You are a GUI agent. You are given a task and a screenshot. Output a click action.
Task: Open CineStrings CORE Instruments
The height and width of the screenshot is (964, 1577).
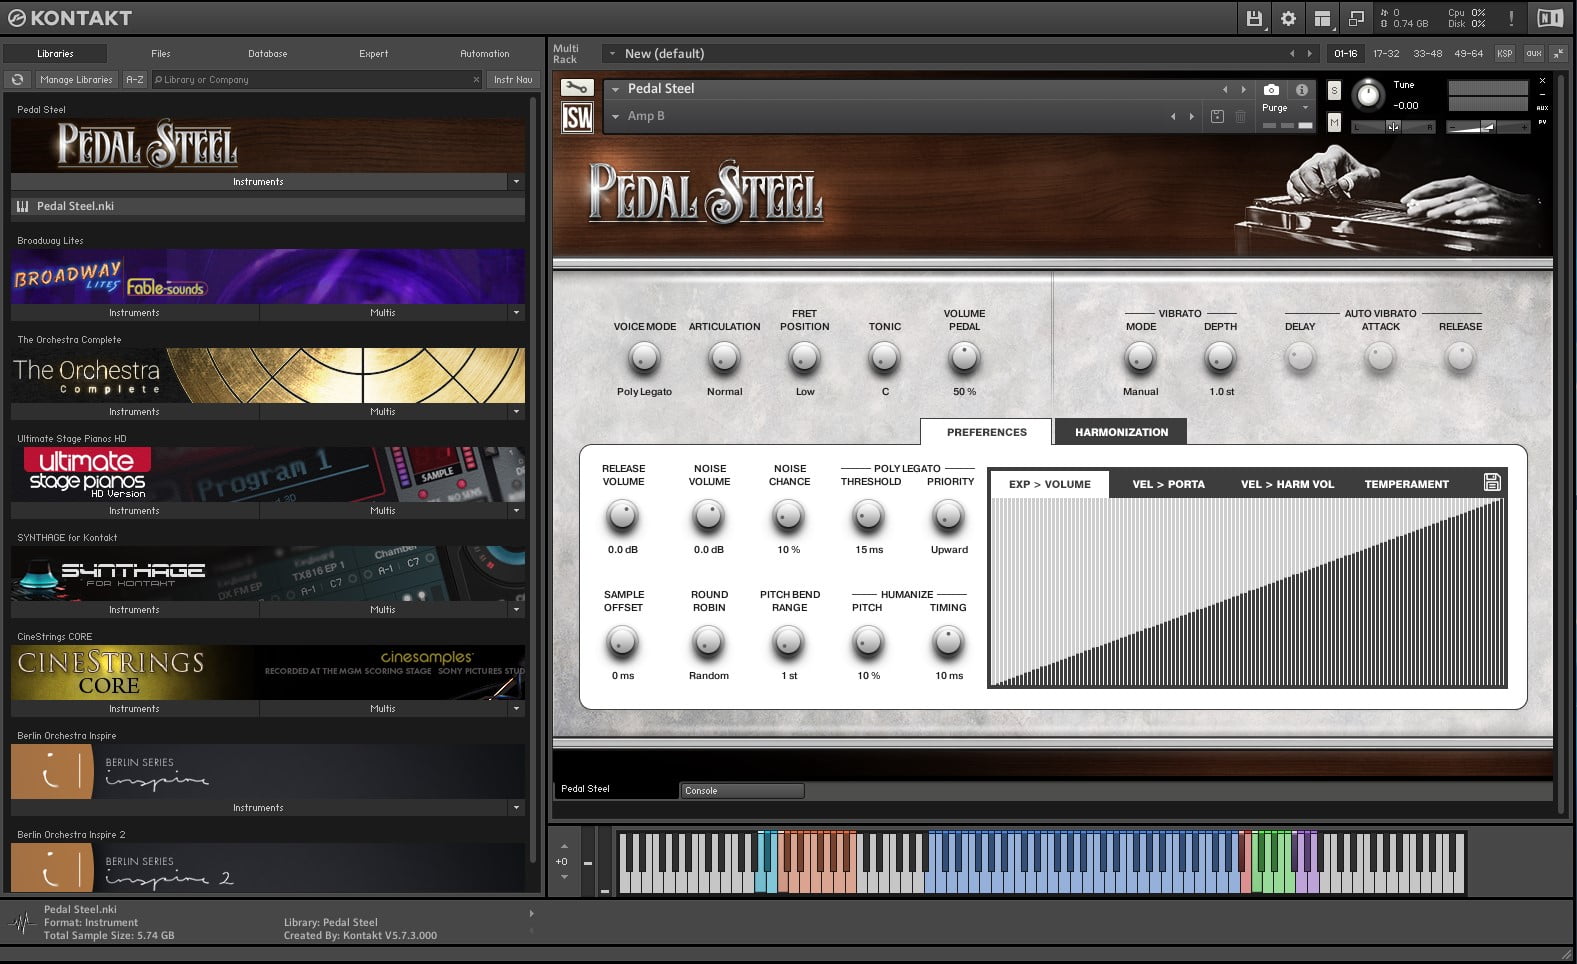coord(134,709)
